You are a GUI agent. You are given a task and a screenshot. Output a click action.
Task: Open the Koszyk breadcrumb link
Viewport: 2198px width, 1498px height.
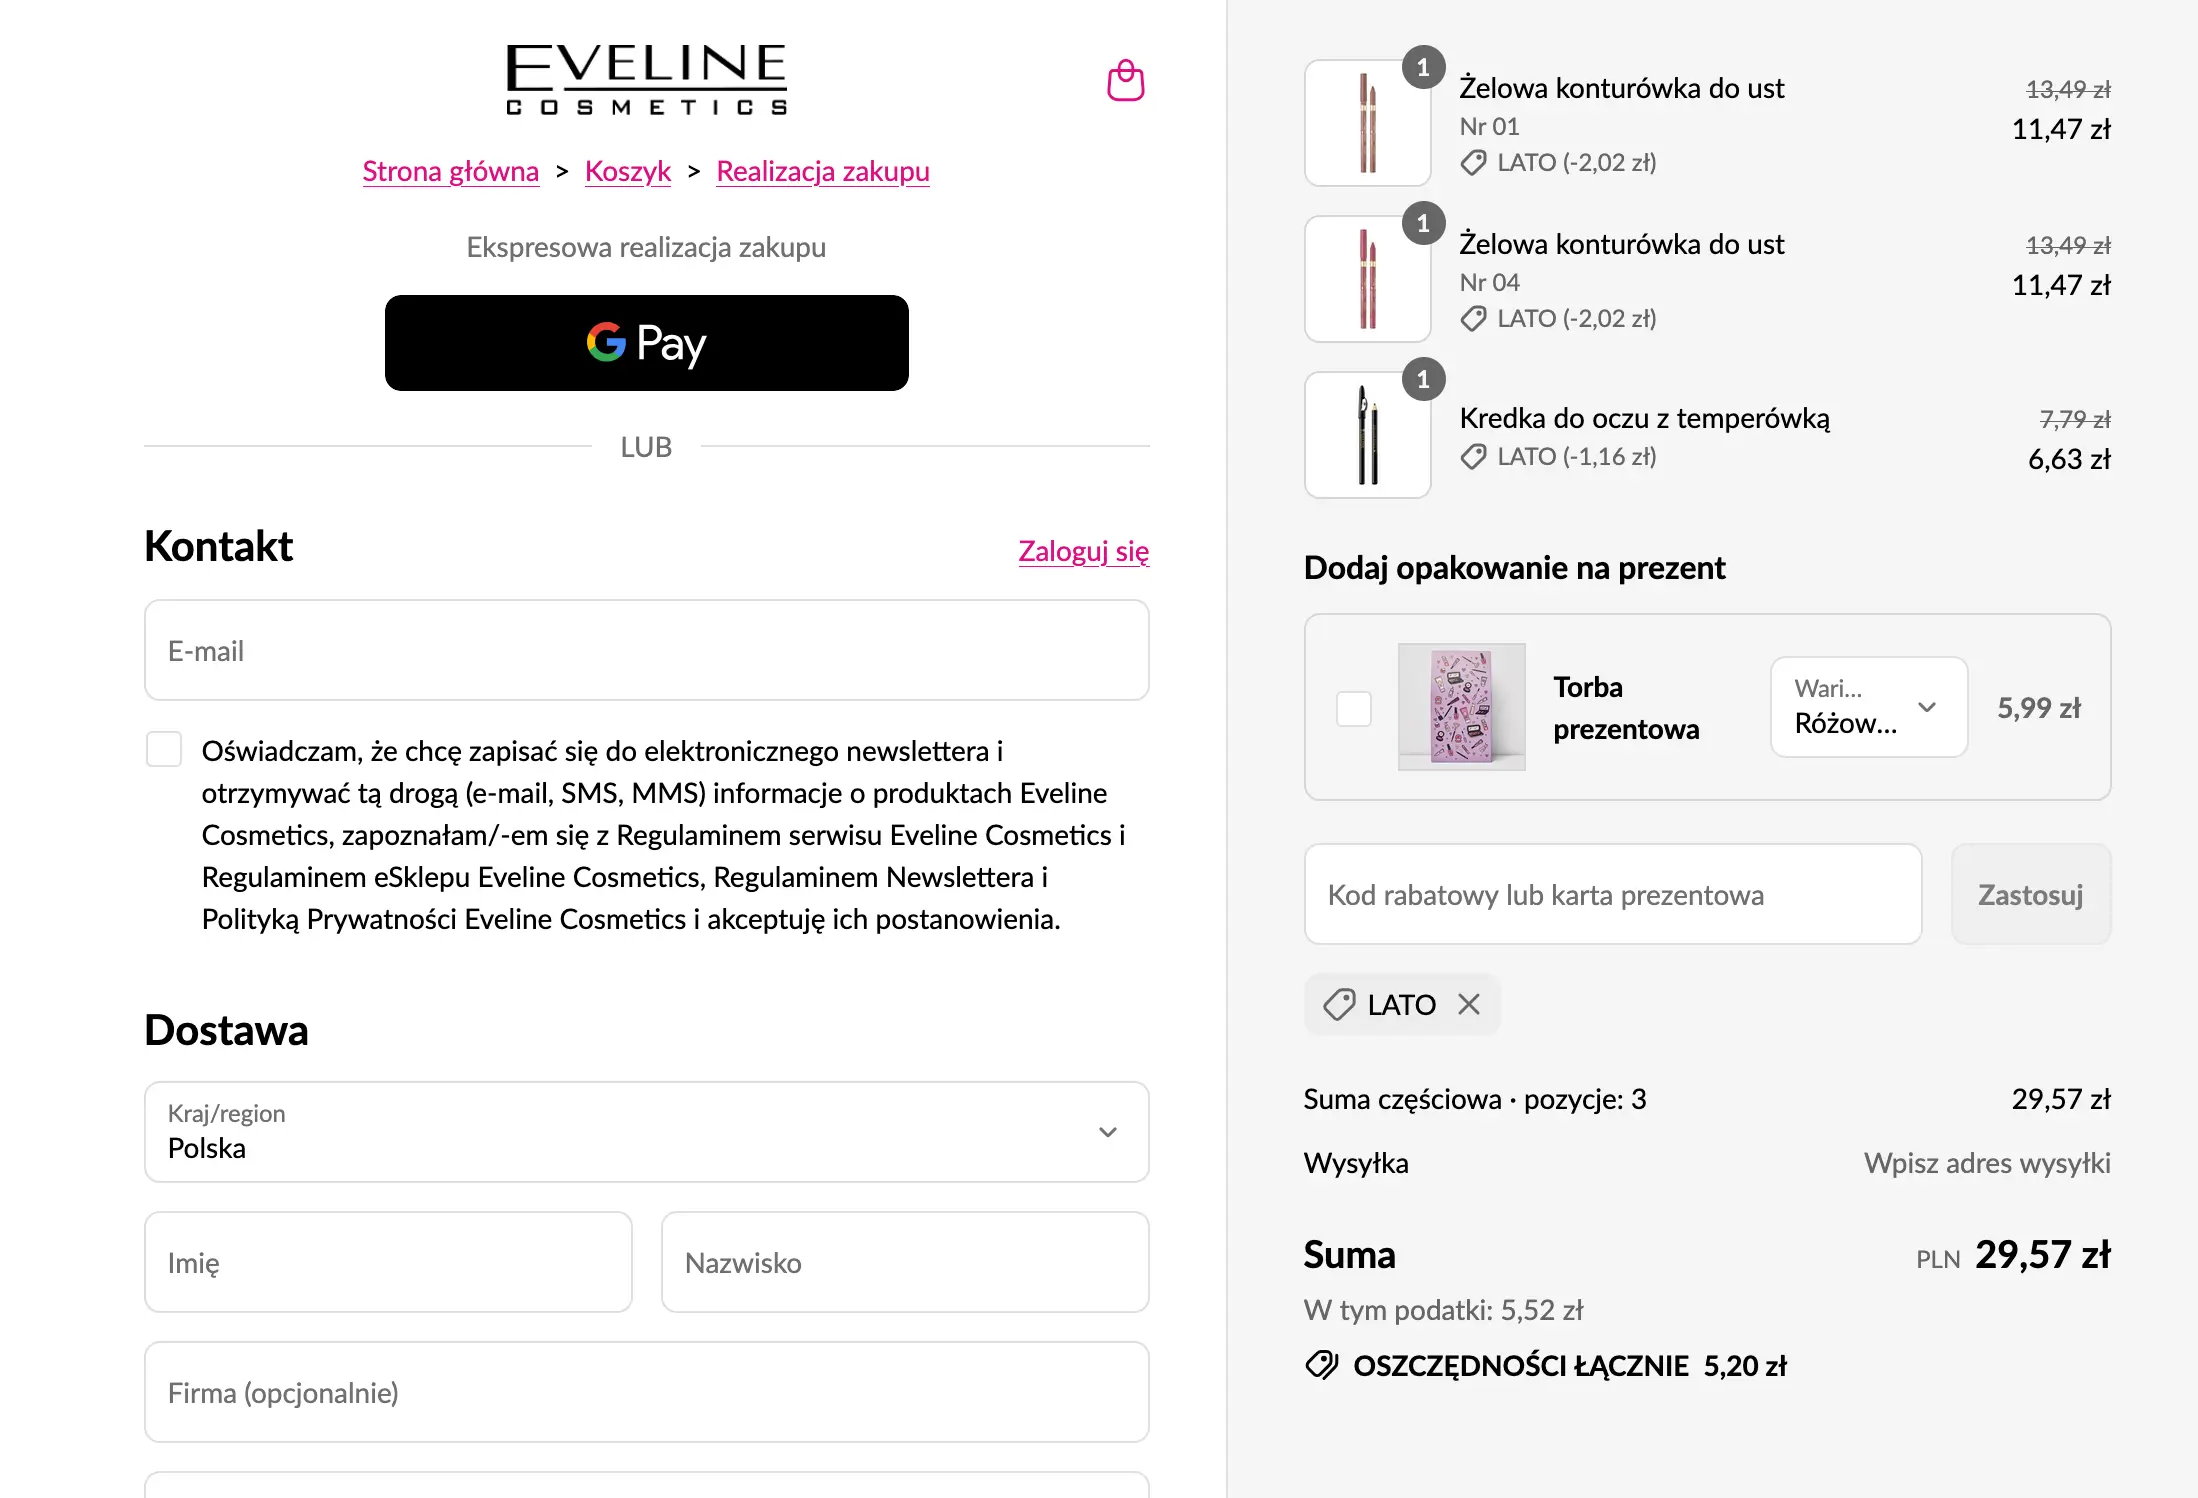(627, 171)
